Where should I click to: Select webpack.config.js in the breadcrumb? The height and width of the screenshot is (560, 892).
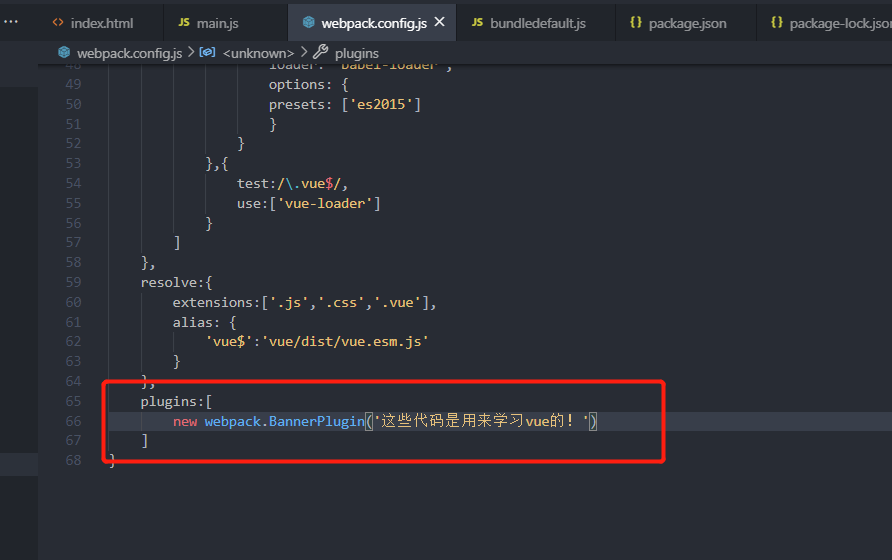coord(129,53)
